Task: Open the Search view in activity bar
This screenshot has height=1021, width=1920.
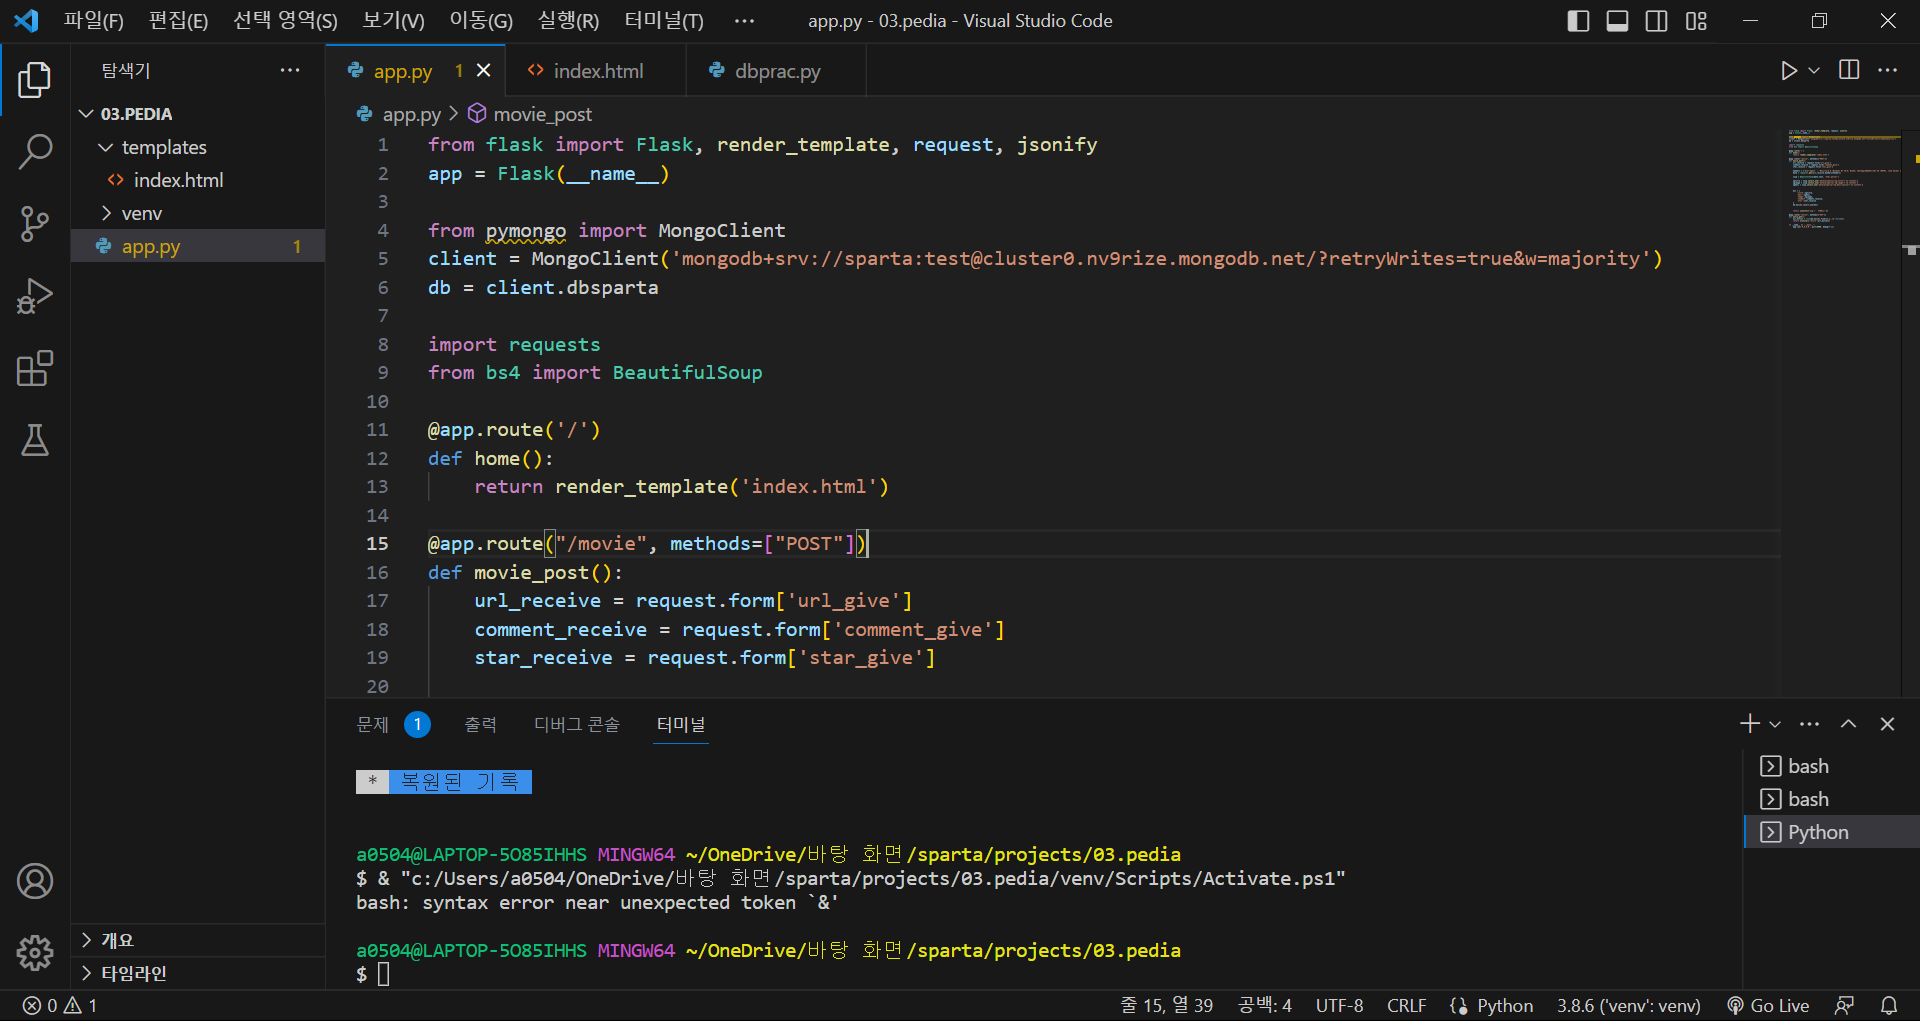Action: (35, 152)
